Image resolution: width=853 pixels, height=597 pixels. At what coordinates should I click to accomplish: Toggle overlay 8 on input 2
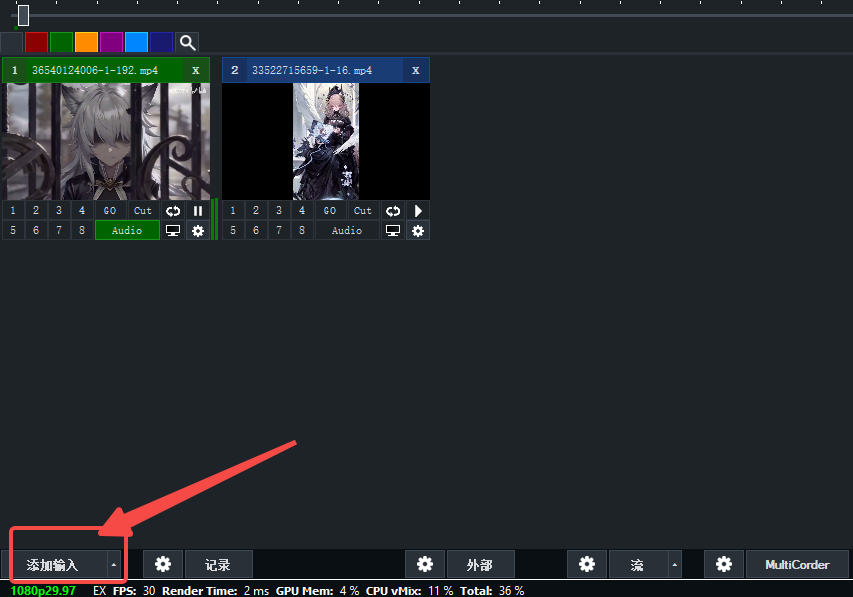click(x=301, y=231)
